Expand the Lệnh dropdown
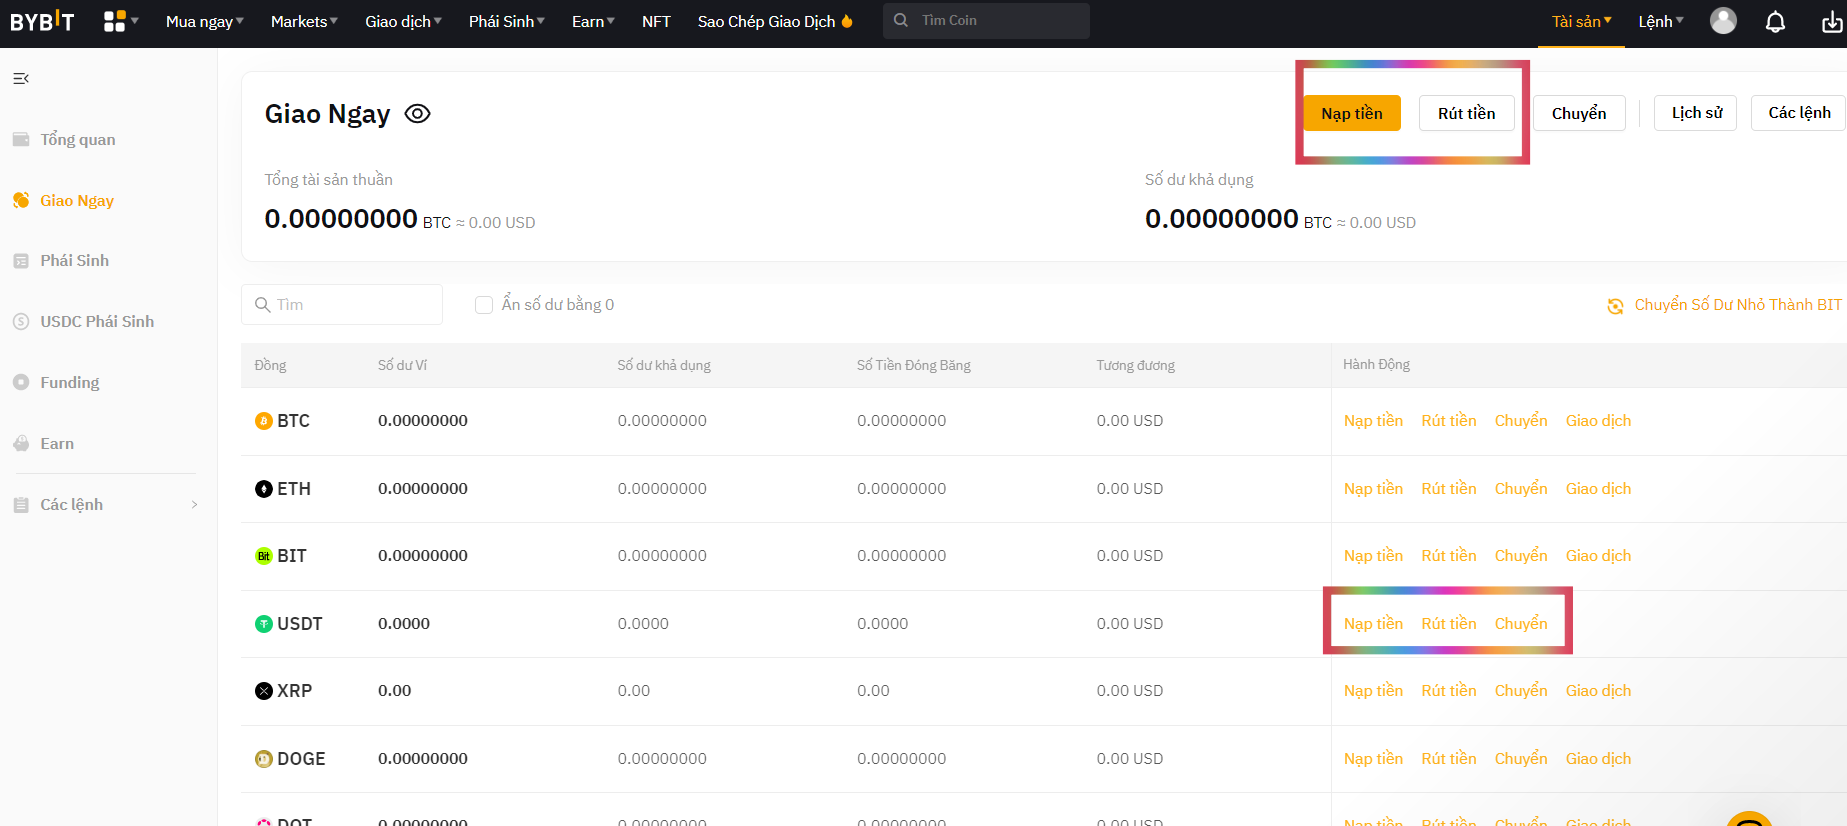The height and width of the screenshot is (826, 1847). [x=1661, y=21]
